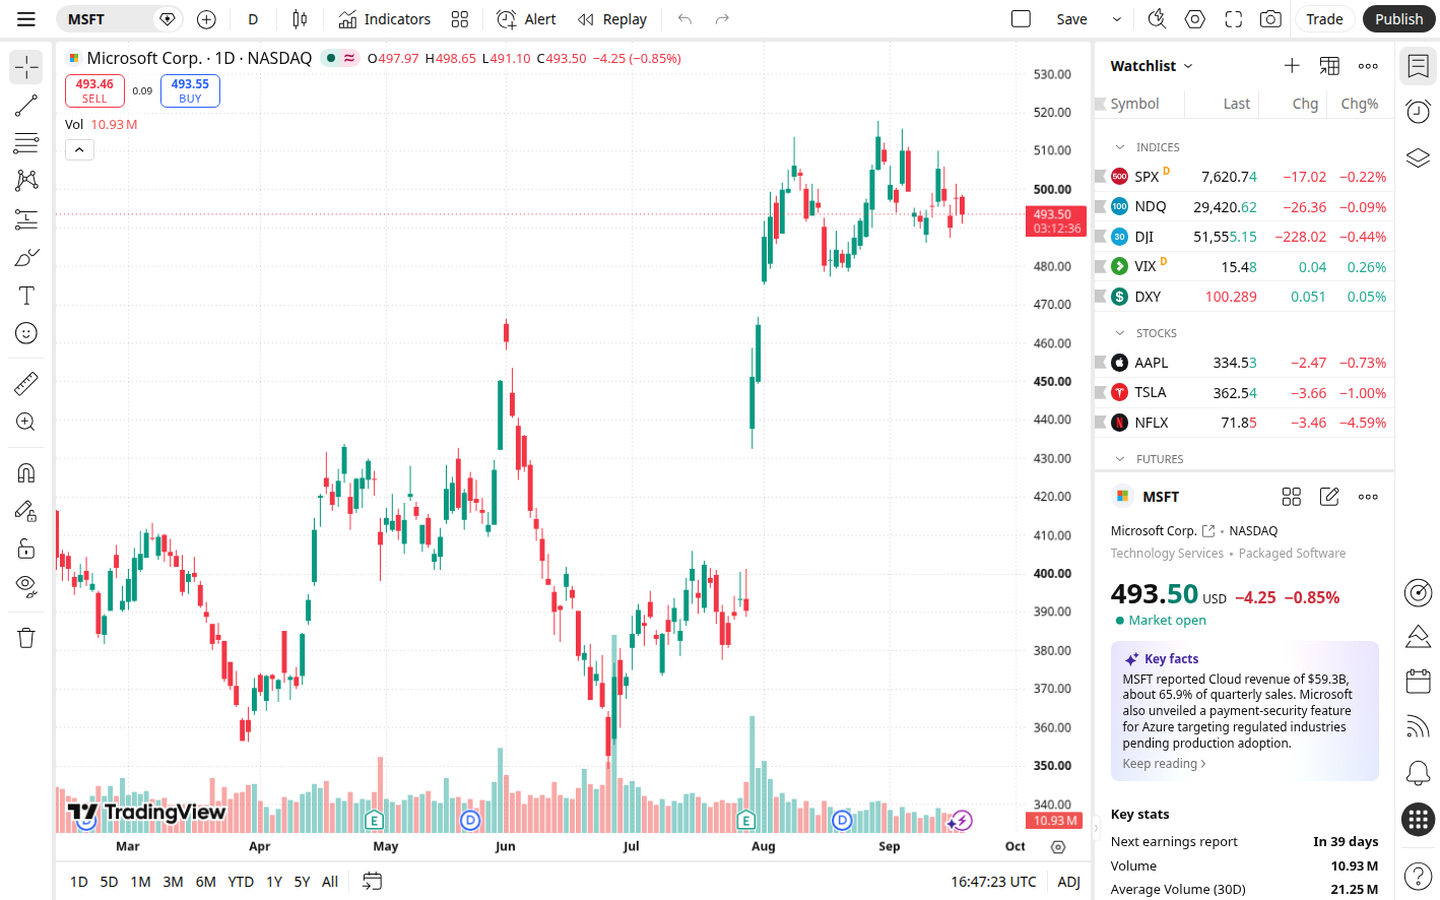Expand the Save dropdown arrow
The width and height of the screenshot is (1440, 900).
[x=1117, y=19]
